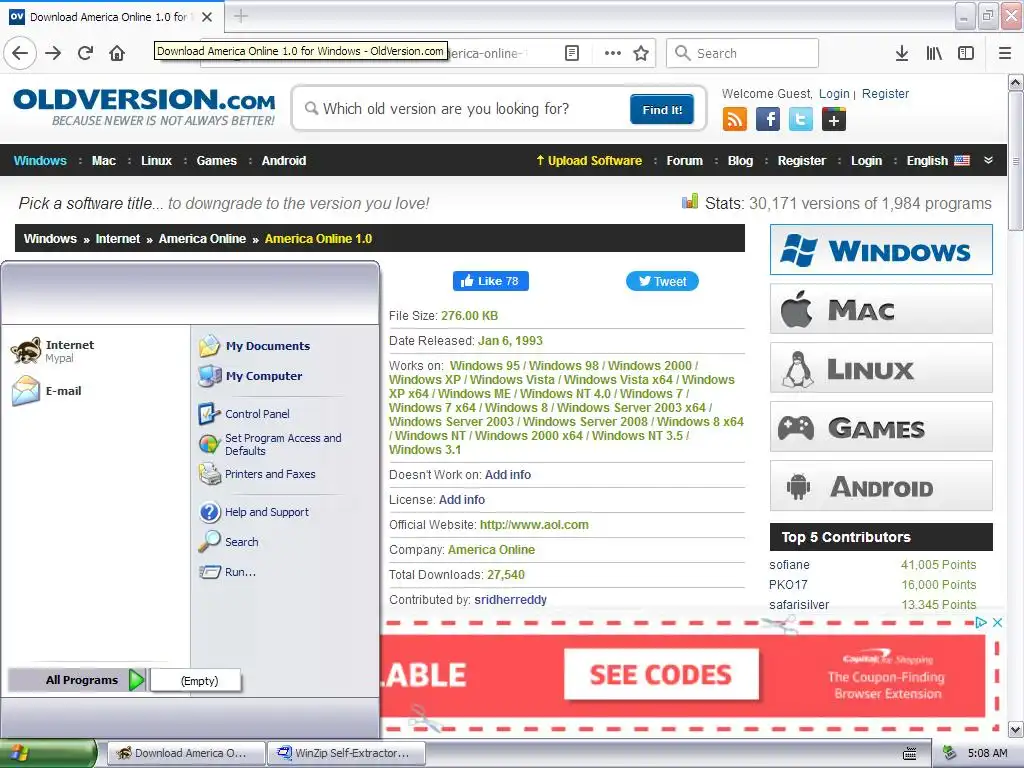
Task: Show sidebars toolbar icon
Action: [966, 53]
